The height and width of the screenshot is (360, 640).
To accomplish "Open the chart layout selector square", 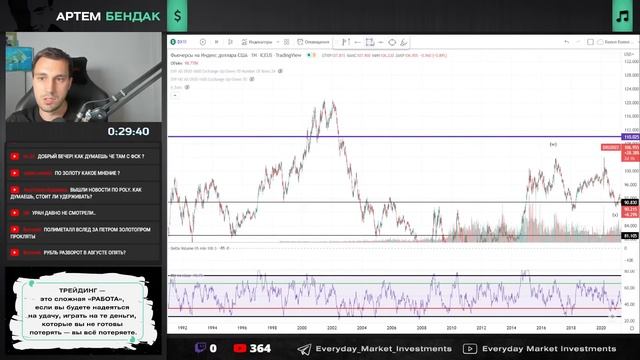I will (590, 42).
